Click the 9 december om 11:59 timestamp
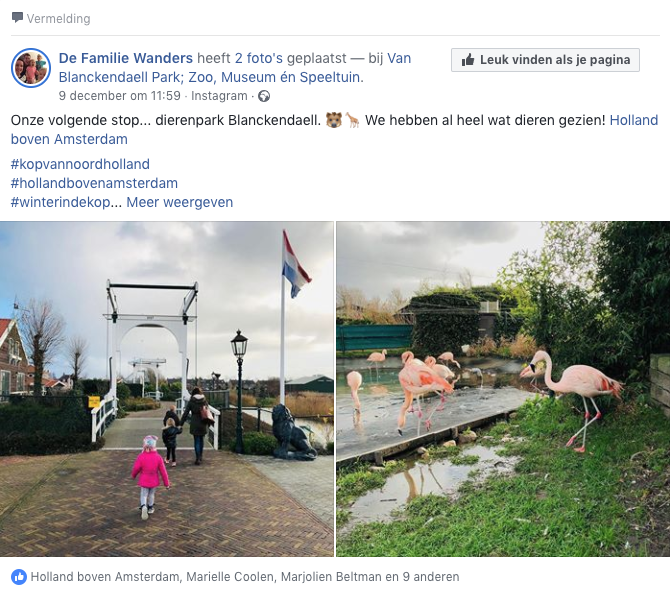 [119, 96]
